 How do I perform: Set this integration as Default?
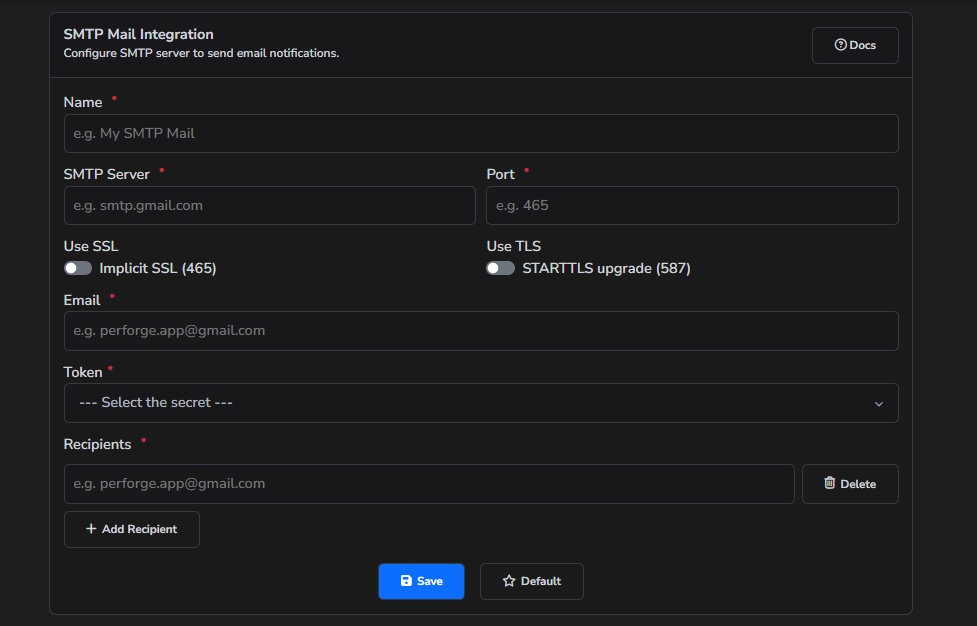click(531, 581)
